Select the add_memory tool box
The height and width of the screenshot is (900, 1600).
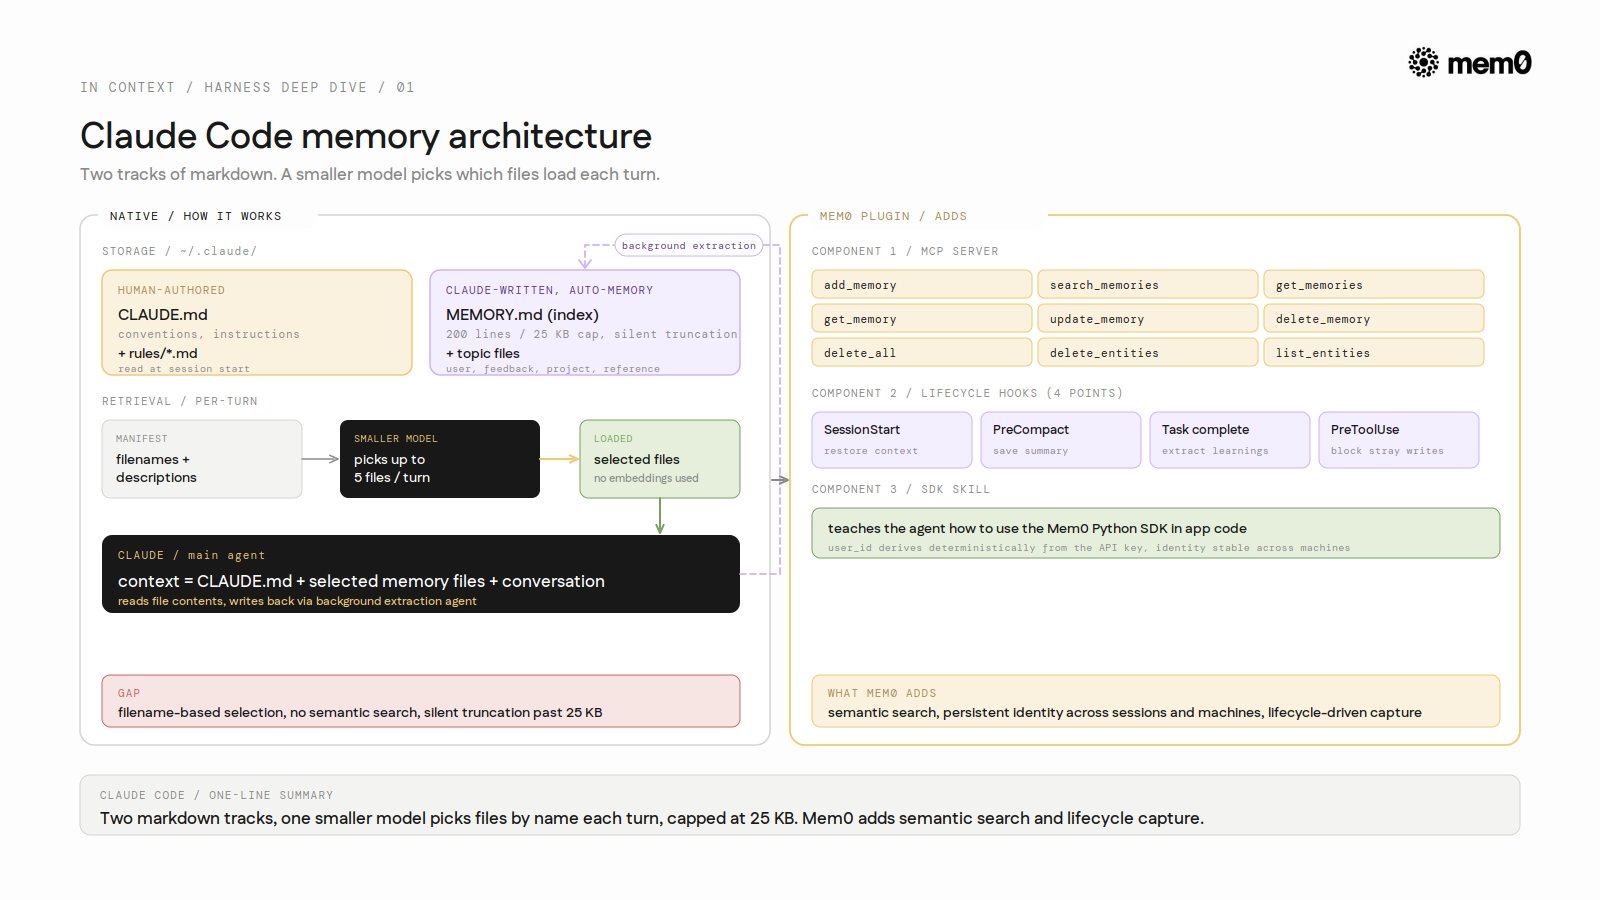click(922, 285)
